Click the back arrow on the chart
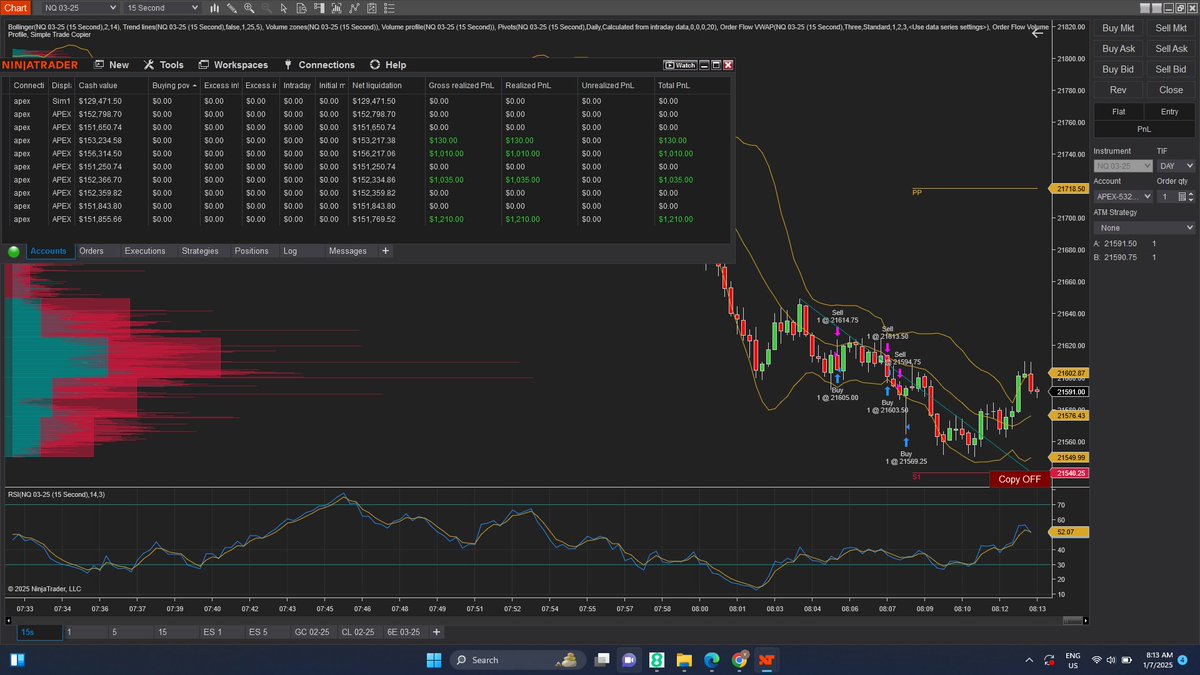 click(x=1038, y=32)
